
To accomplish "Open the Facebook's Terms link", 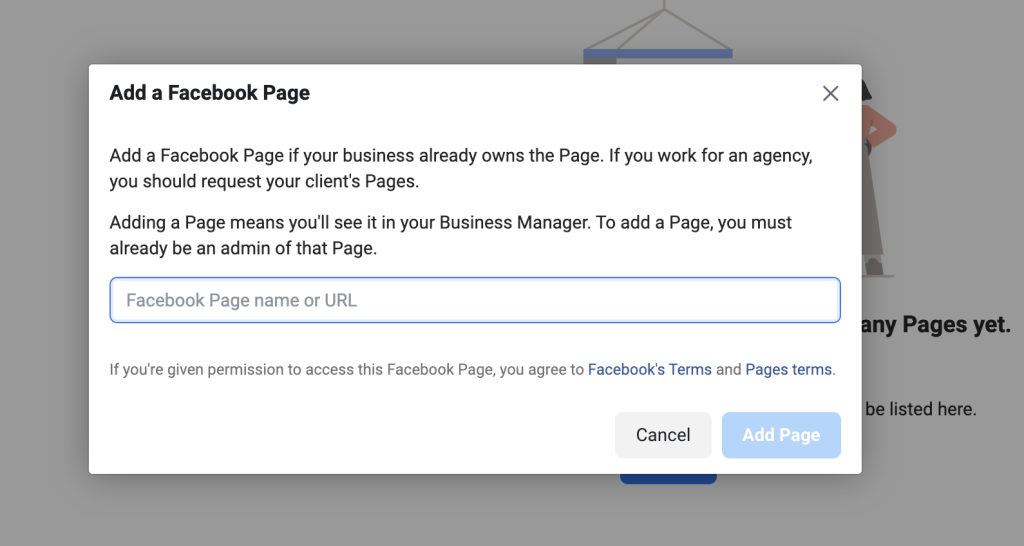I will coord(649,369).
